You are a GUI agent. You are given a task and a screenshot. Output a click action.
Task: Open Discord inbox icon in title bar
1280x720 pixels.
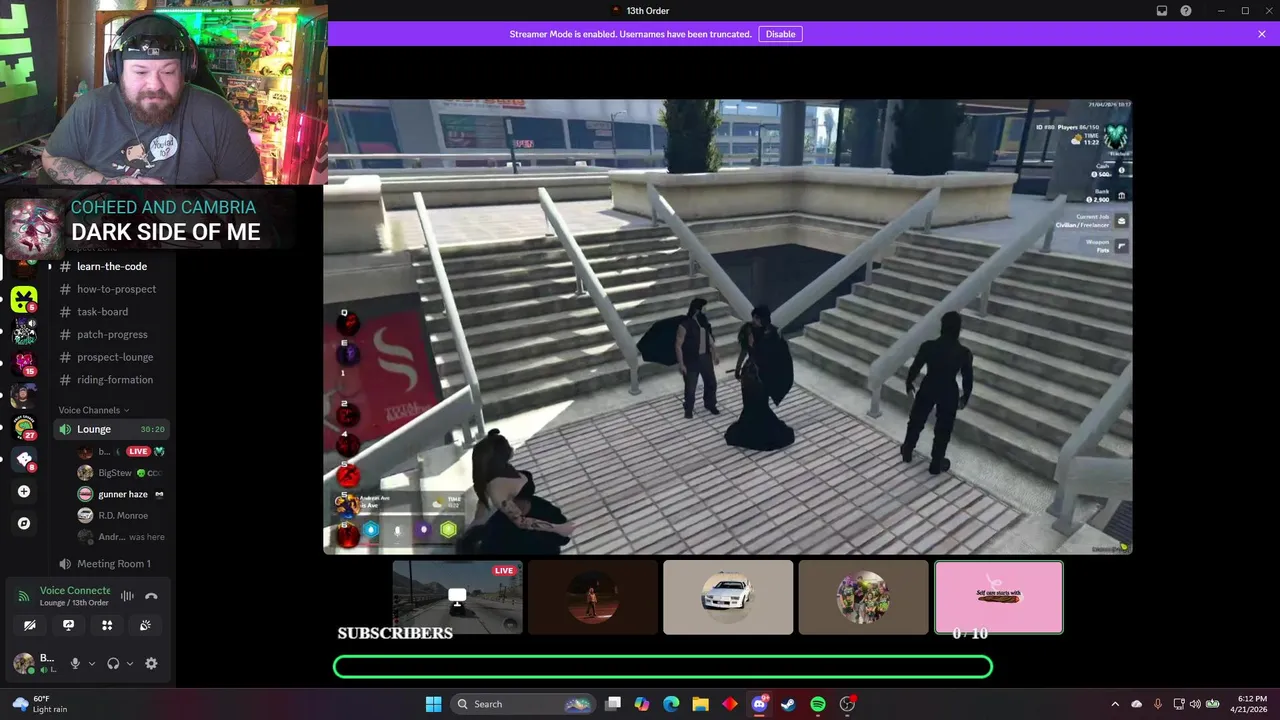[1162, 11]
